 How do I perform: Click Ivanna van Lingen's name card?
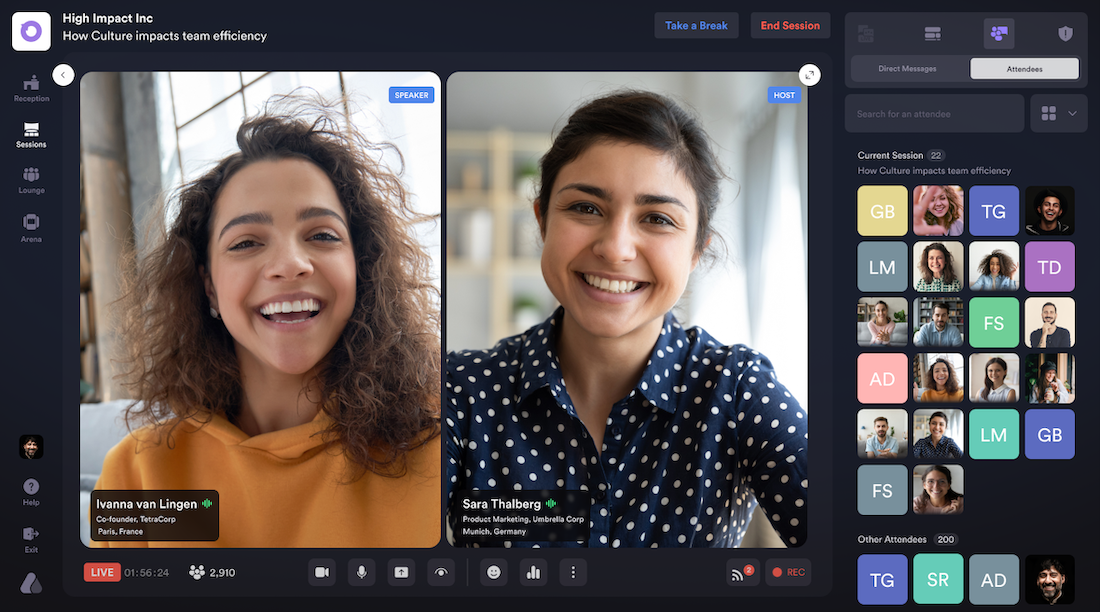tap(154, 516)
